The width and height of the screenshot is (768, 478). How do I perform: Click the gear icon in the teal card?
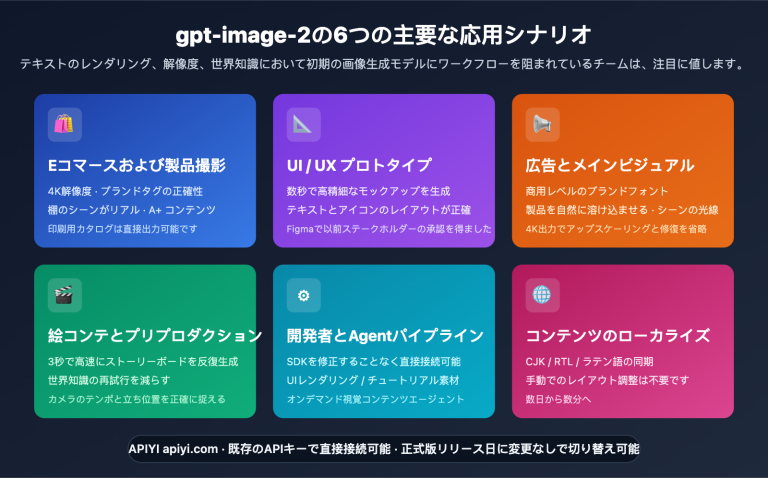tap(303, 295)
